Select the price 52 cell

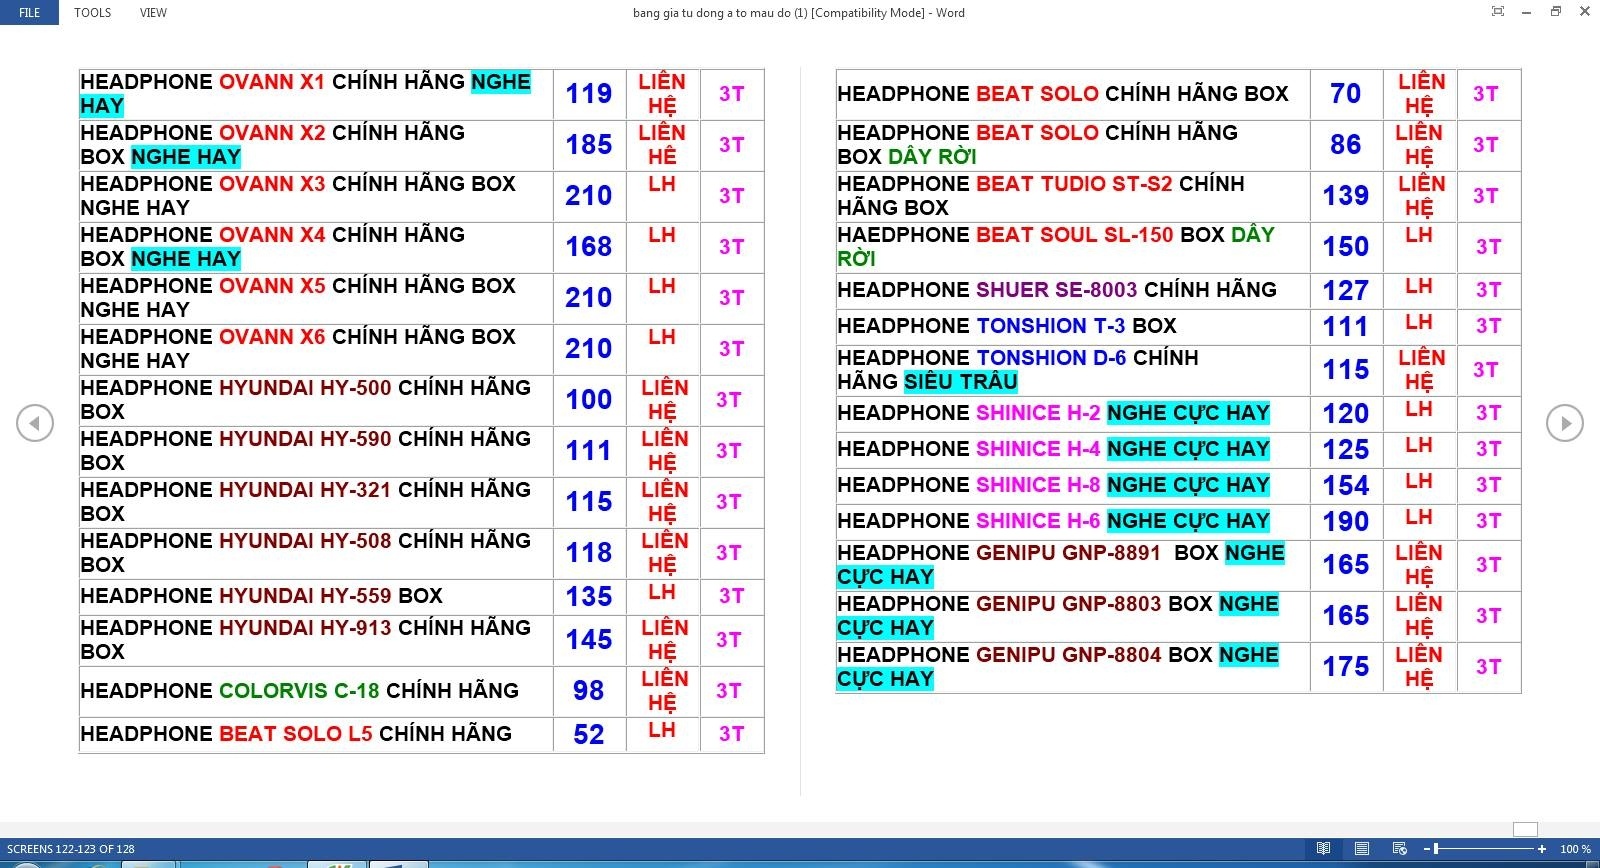(x=589, y=735)
